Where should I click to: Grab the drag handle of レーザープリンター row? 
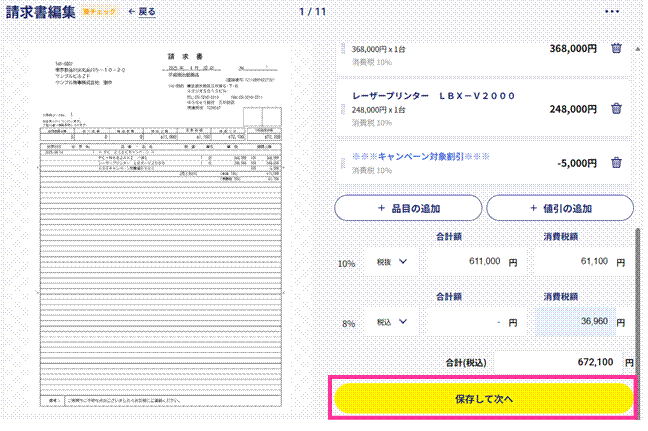(x=343, y=109)
